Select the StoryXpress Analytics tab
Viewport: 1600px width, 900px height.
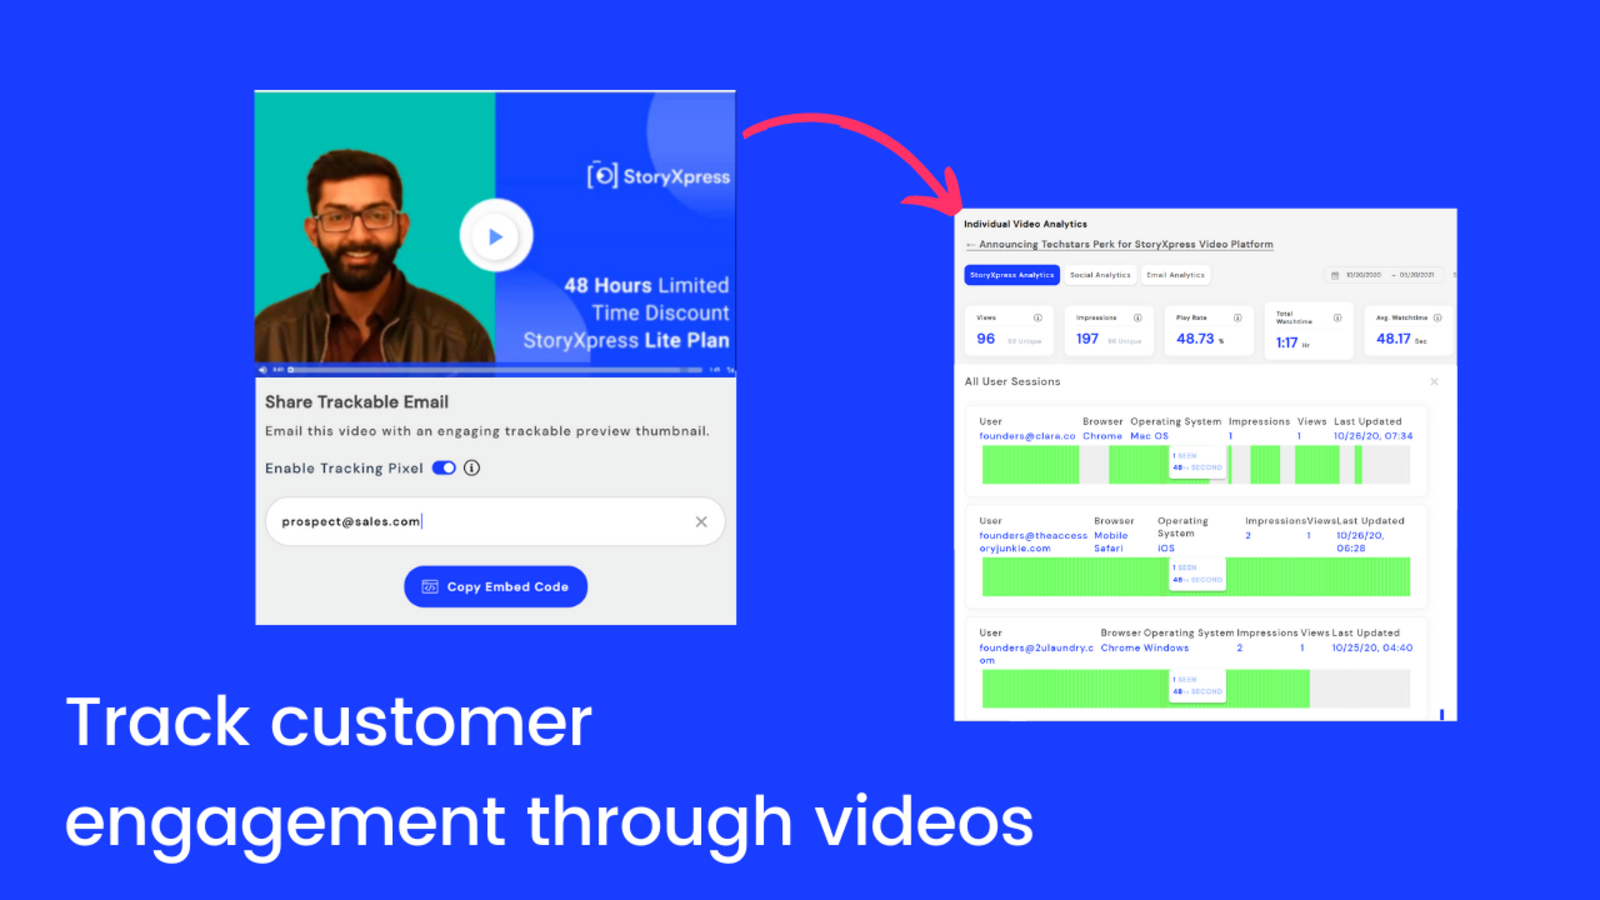1011,275
